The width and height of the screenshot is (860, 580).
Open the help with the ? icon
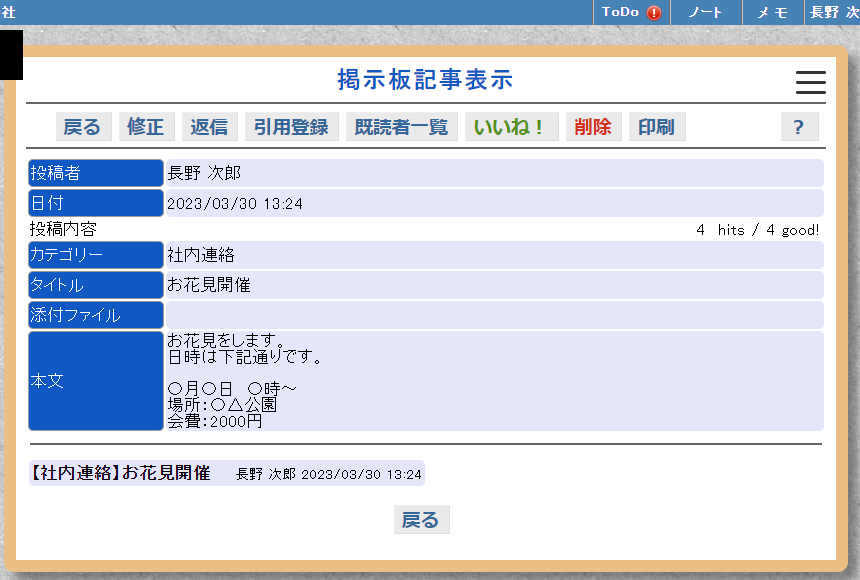point(799,126)
